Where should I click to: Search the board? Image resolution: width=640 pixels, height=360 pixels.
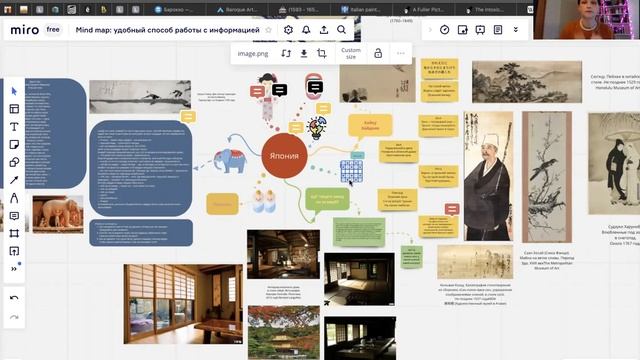[342, 30]
